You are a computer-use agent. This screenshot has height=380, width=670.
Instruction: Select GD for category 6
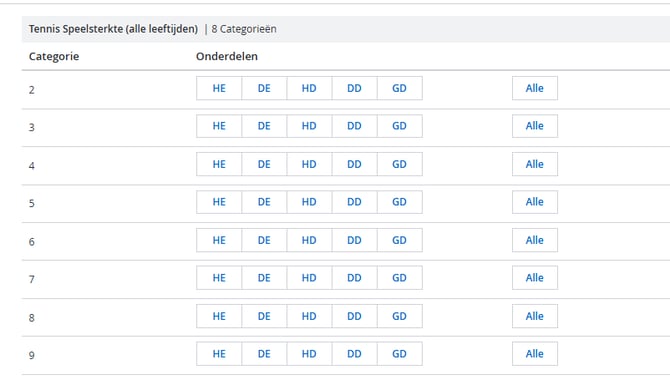tap(400, 240)
